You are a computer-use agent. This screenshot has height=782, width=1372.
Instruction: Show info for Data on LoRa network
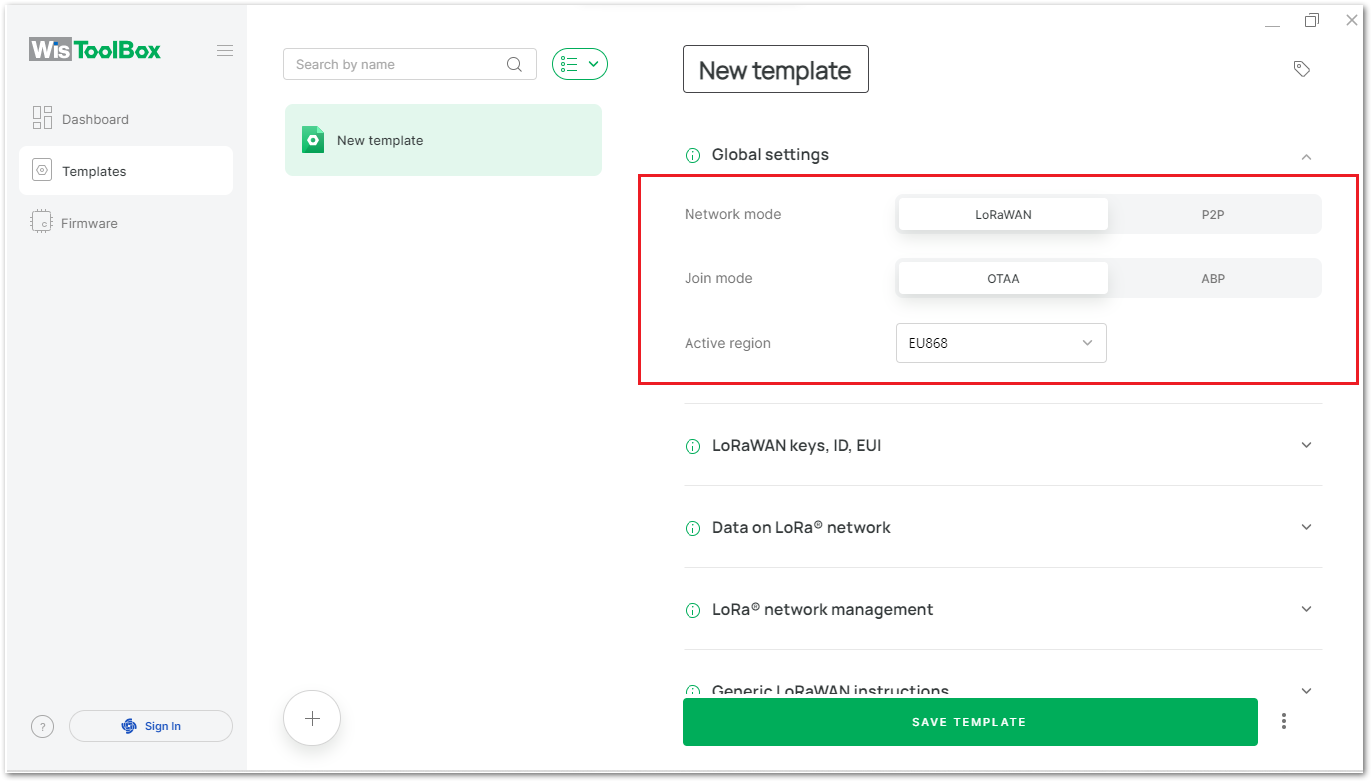[693, 528]
